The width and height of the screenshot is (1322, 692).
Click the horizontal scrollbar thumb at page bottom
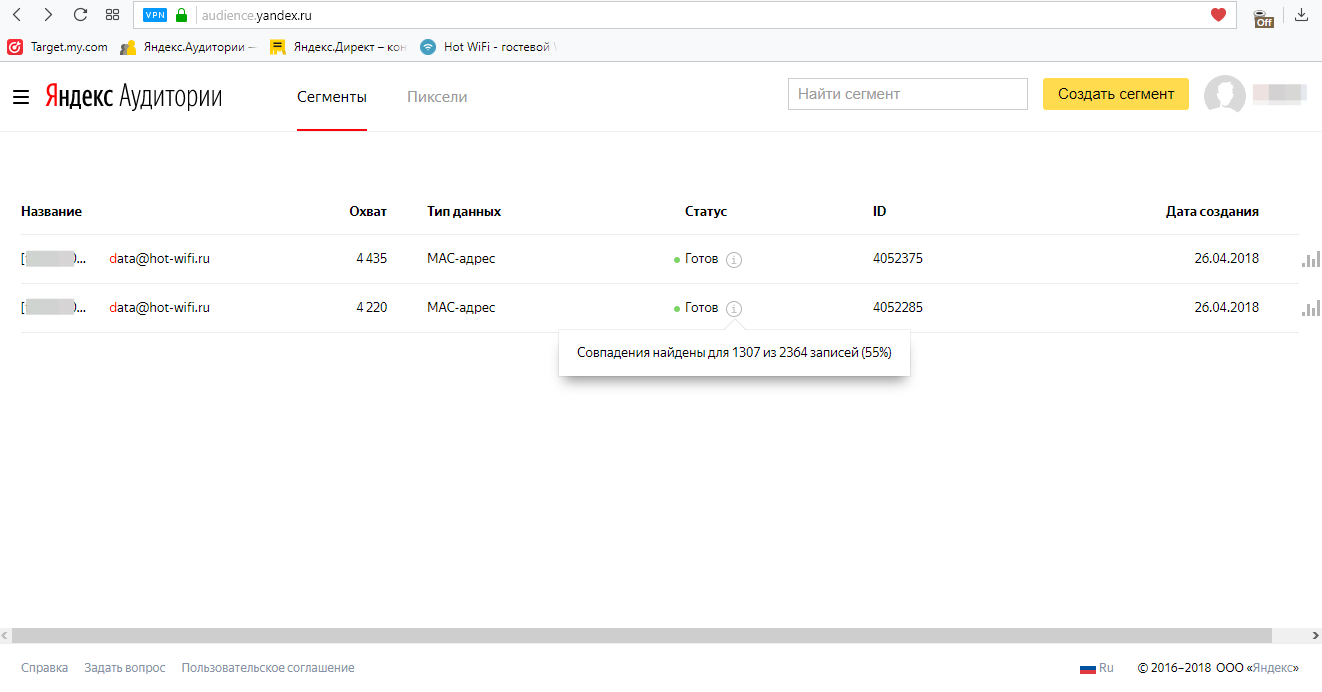pos(641,636)
